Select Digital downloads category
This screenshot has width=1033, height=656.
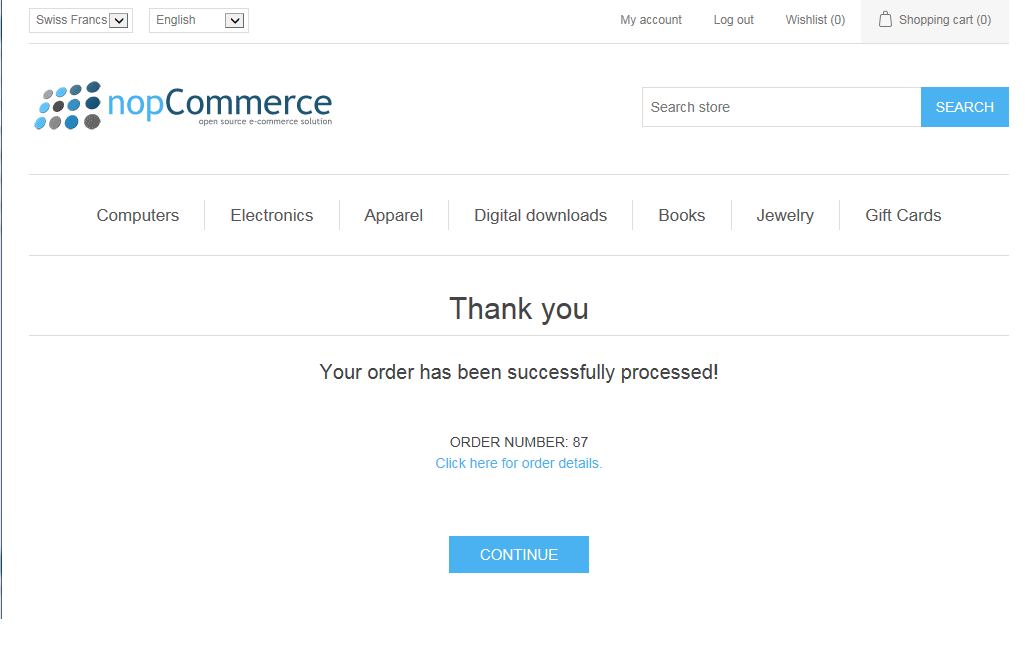[x=541, y=215]
